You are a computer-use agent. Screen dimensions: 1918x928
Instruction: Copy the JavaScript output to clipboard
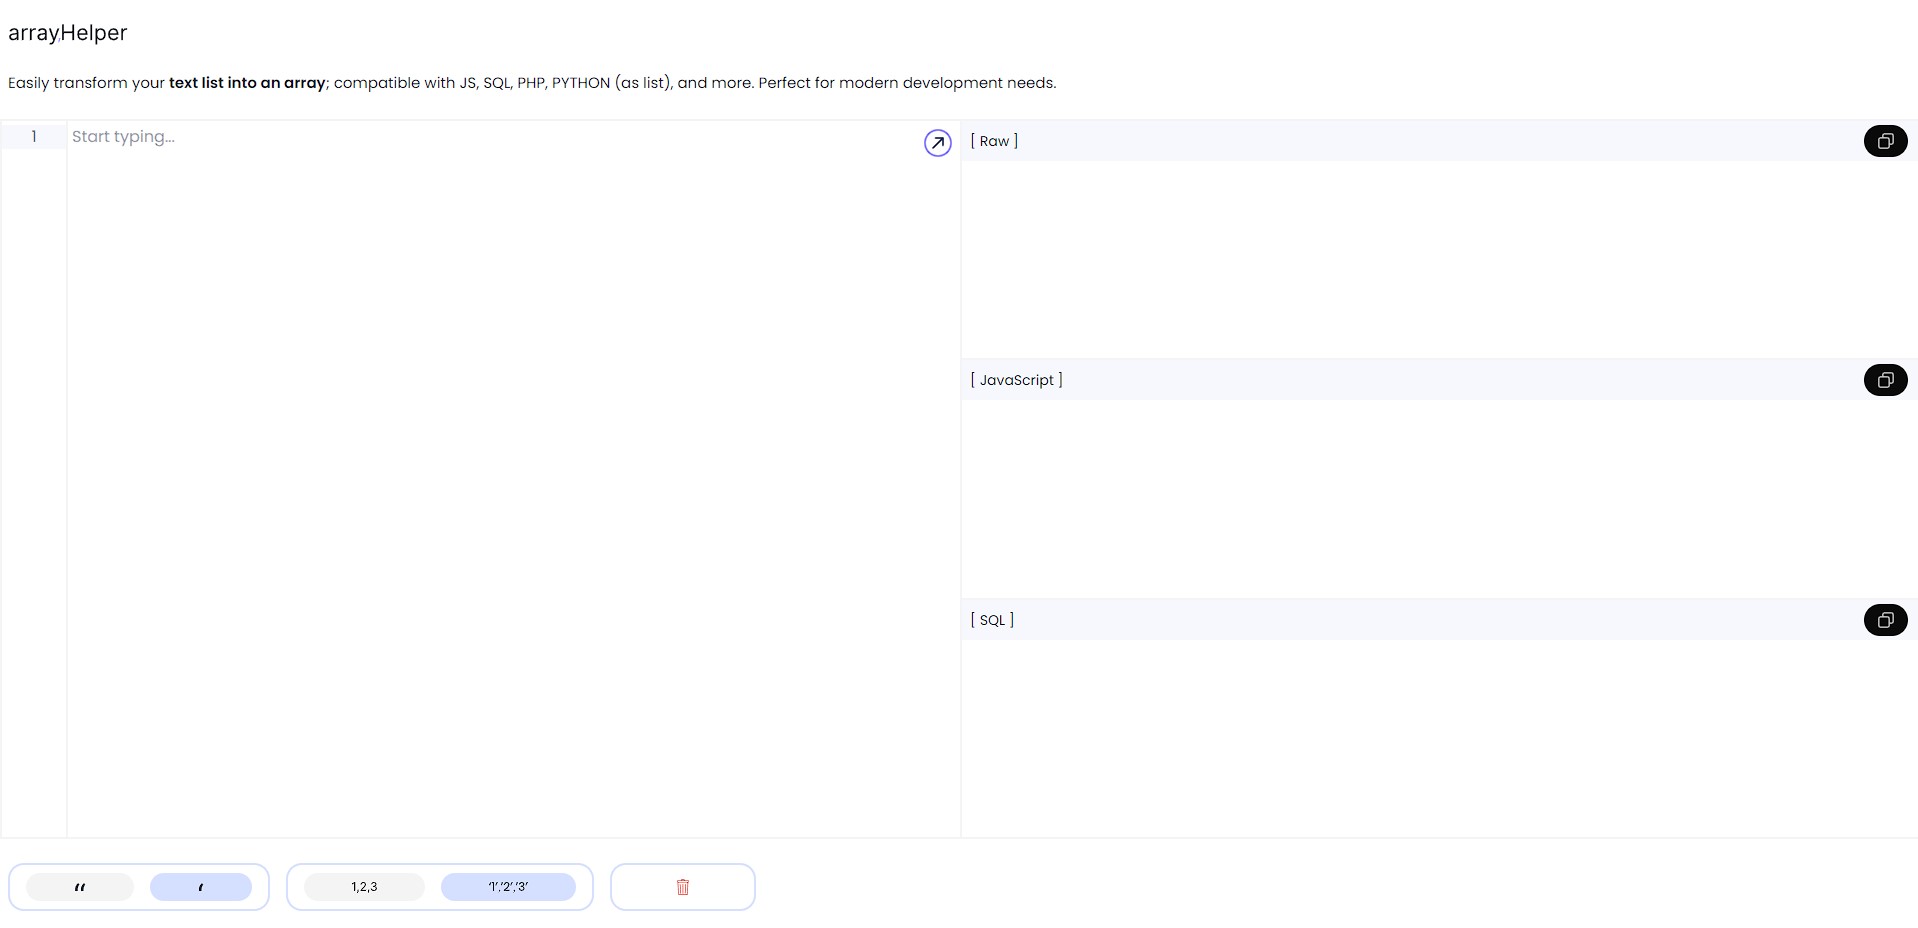[1885, 380]
